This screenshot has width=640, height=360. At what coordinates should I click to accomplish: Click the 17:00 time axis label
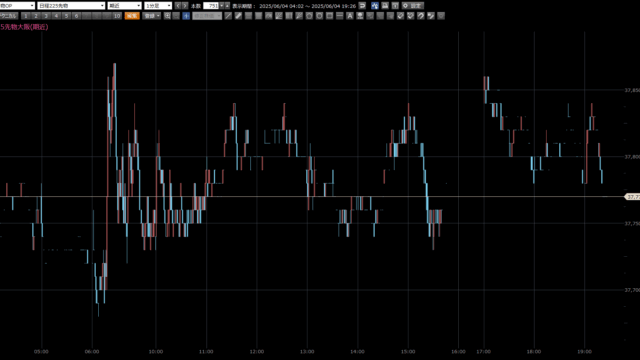pos(483,351)
